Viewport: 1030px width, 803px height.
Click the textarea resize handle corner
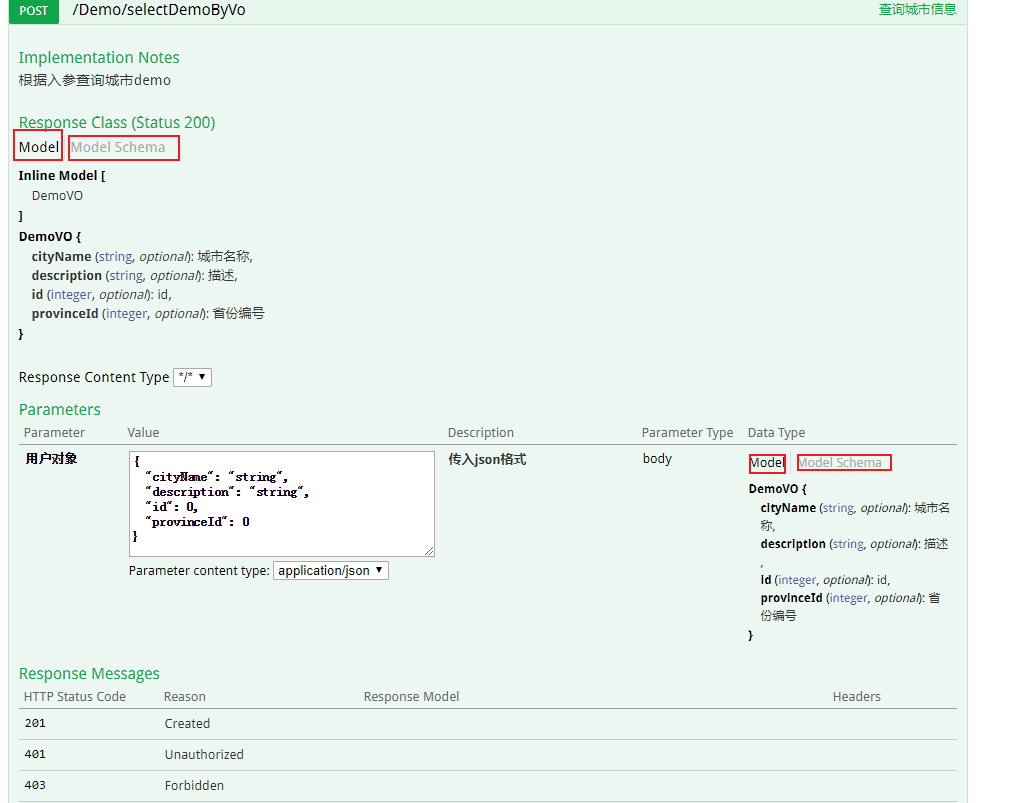coord(429,551)
